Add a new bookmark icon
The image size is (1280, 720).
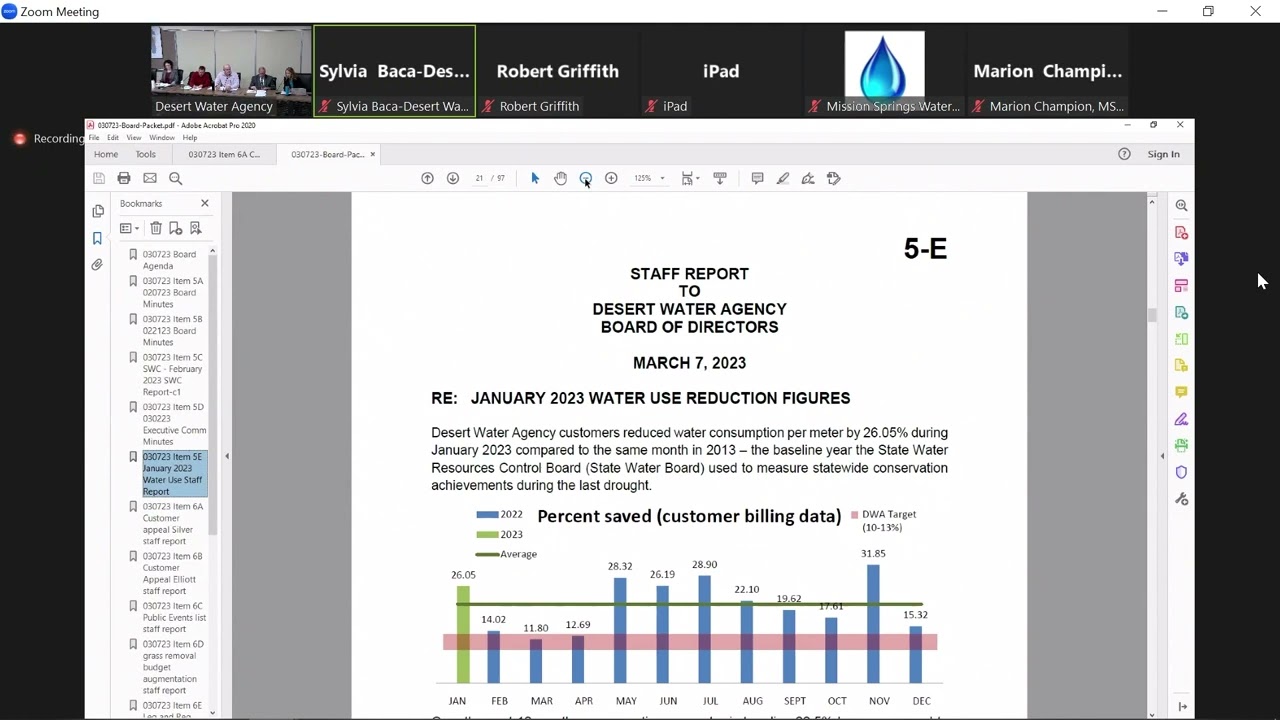(175, 228)
